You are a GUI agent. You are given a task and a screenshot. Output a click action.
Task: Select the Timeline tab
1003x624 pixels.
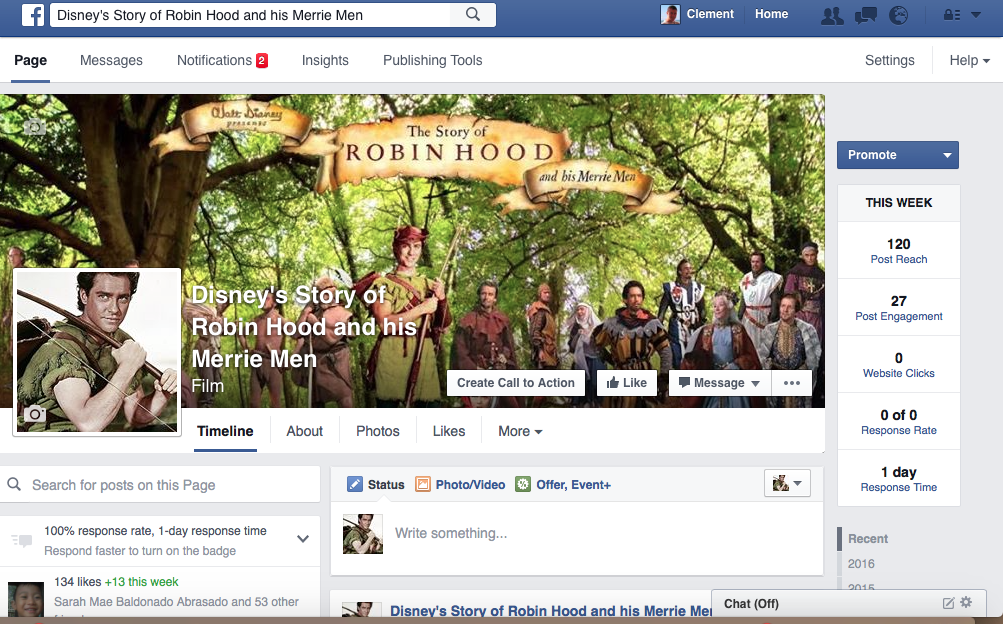pyautogui.click(x=225, y=432)
